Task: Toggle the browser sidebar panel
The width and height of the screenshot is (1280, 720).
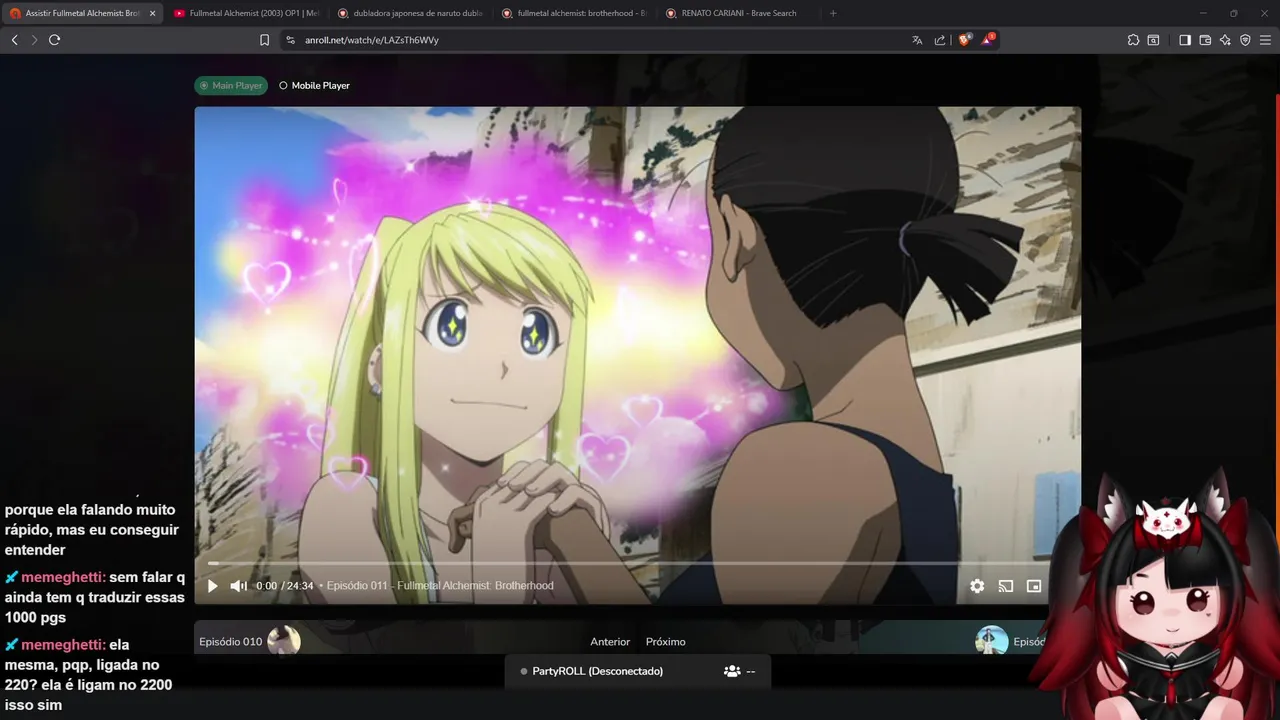Action: click(1185, 40)
